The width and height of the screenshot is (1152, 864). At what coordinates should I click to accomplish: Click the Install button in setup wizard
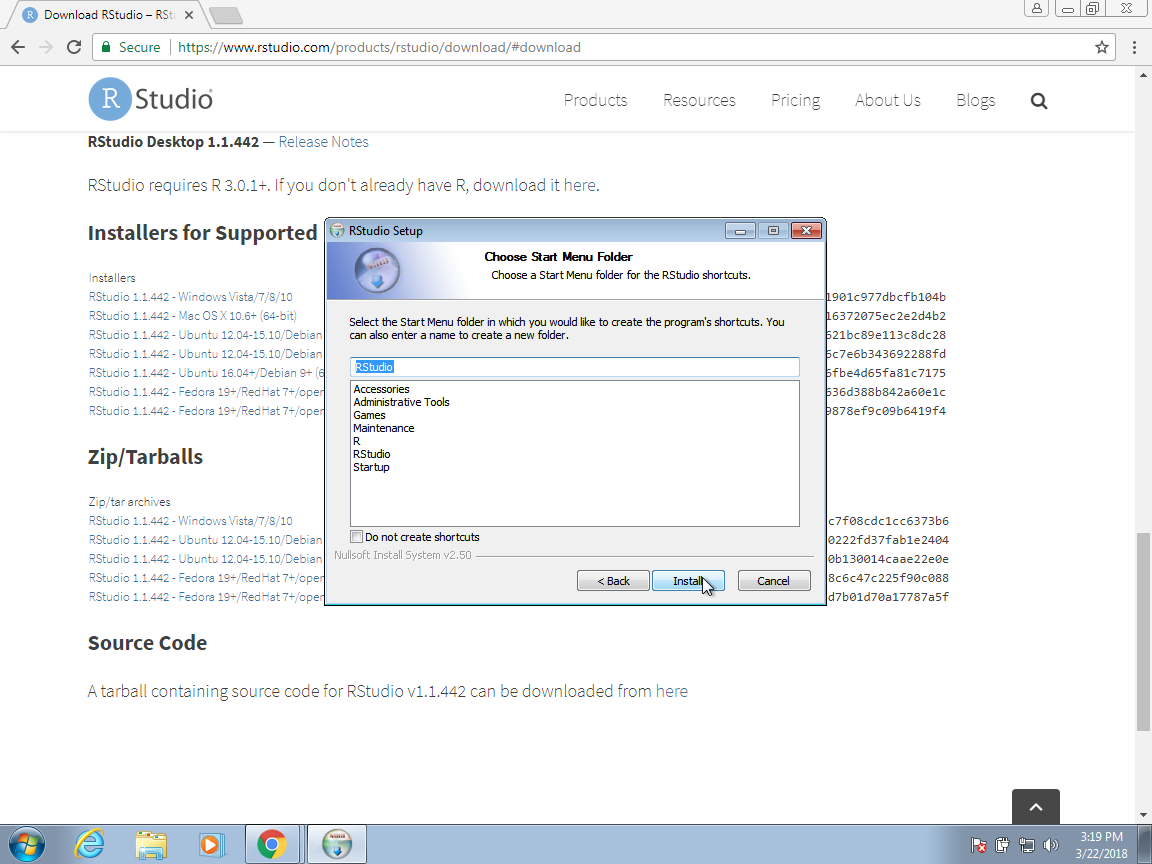coord(687,581)
